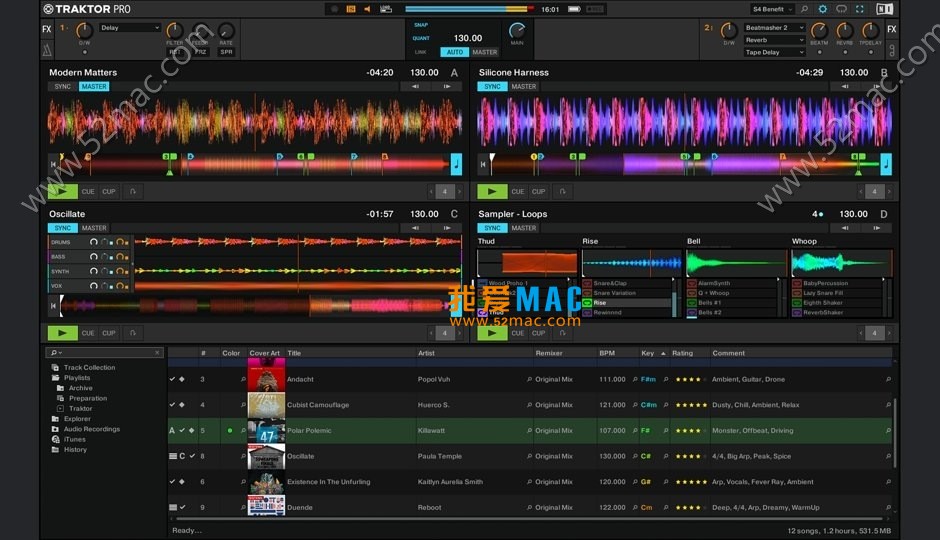Image resolution: width=940 pixels, height=540 pixels.
Task: Open Tape Delay effect dropdown
Action: [x=774, y=52]
